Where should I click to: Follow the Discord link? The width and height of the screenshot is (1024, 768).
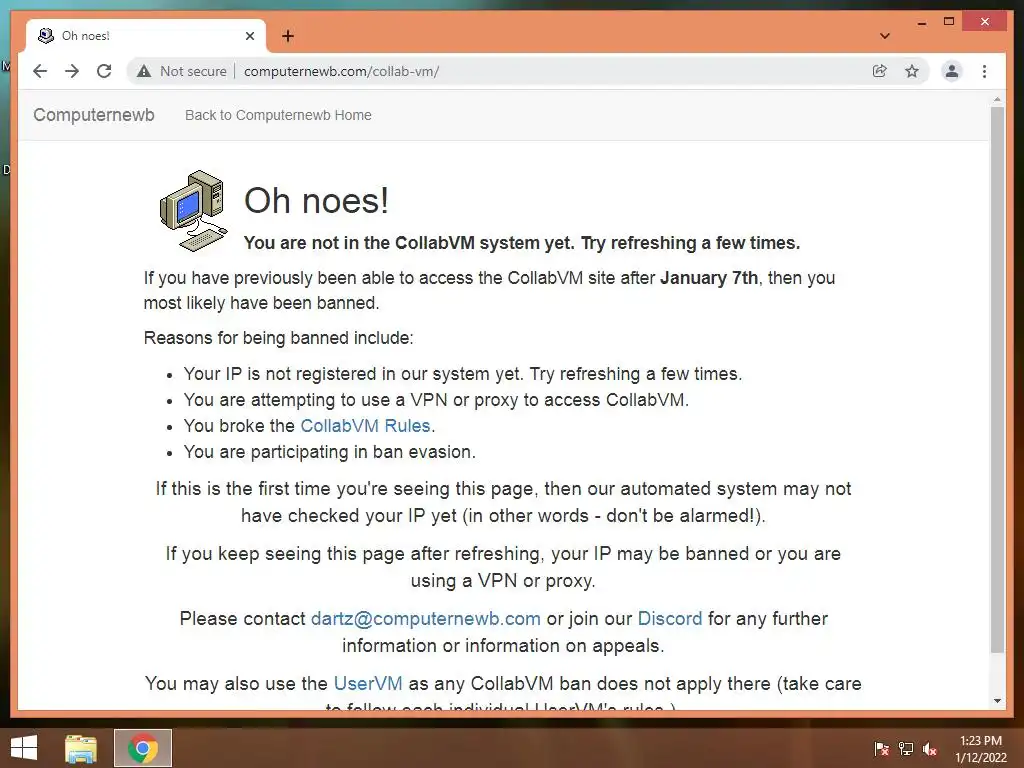tap(670, 618)
